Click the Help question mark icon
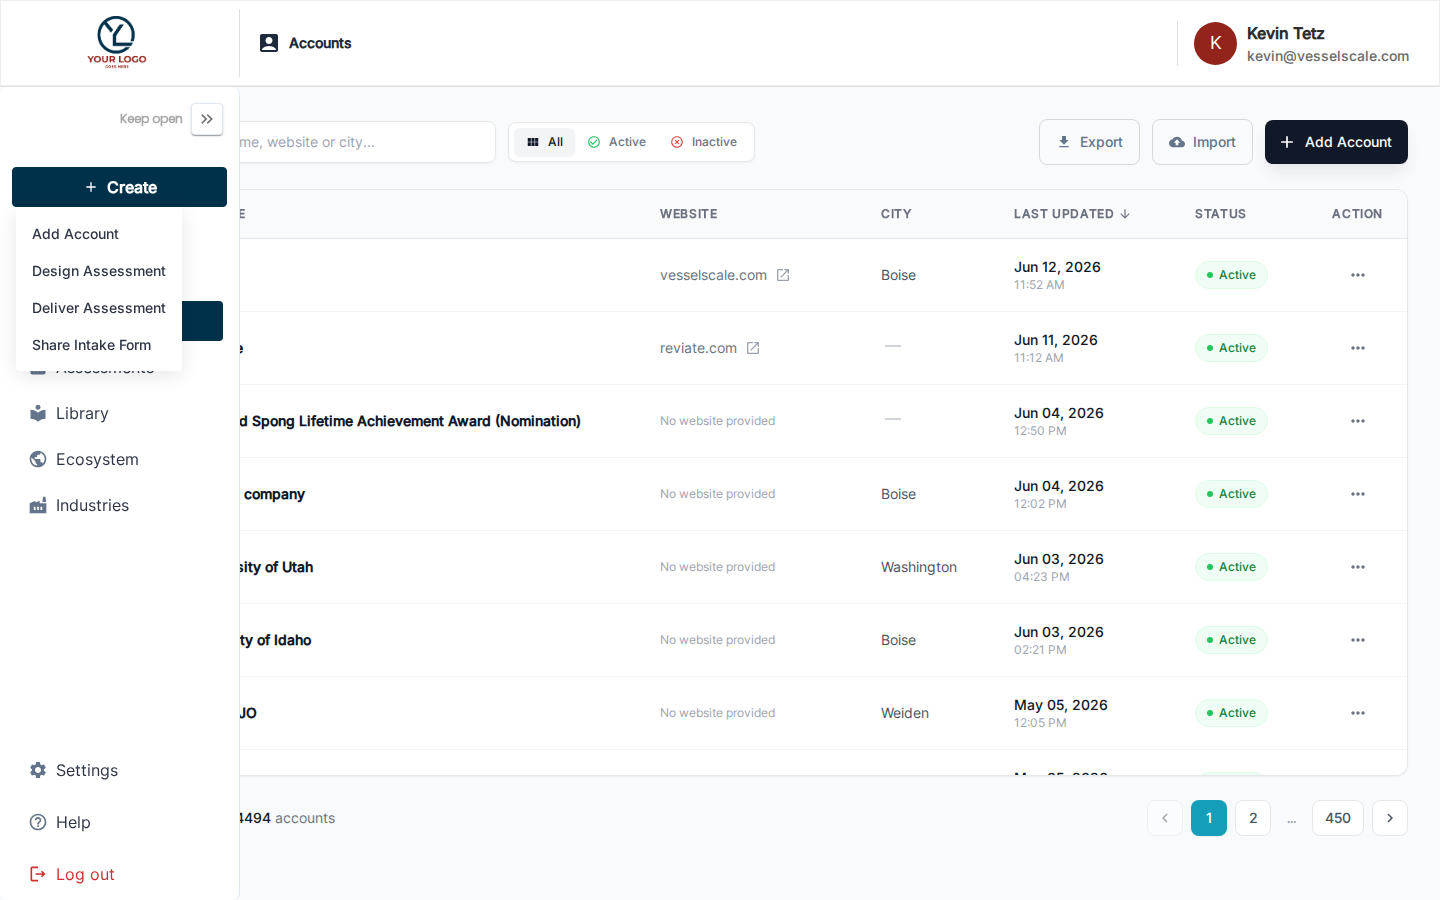1440x900 pixels. (x=38, y=822)
